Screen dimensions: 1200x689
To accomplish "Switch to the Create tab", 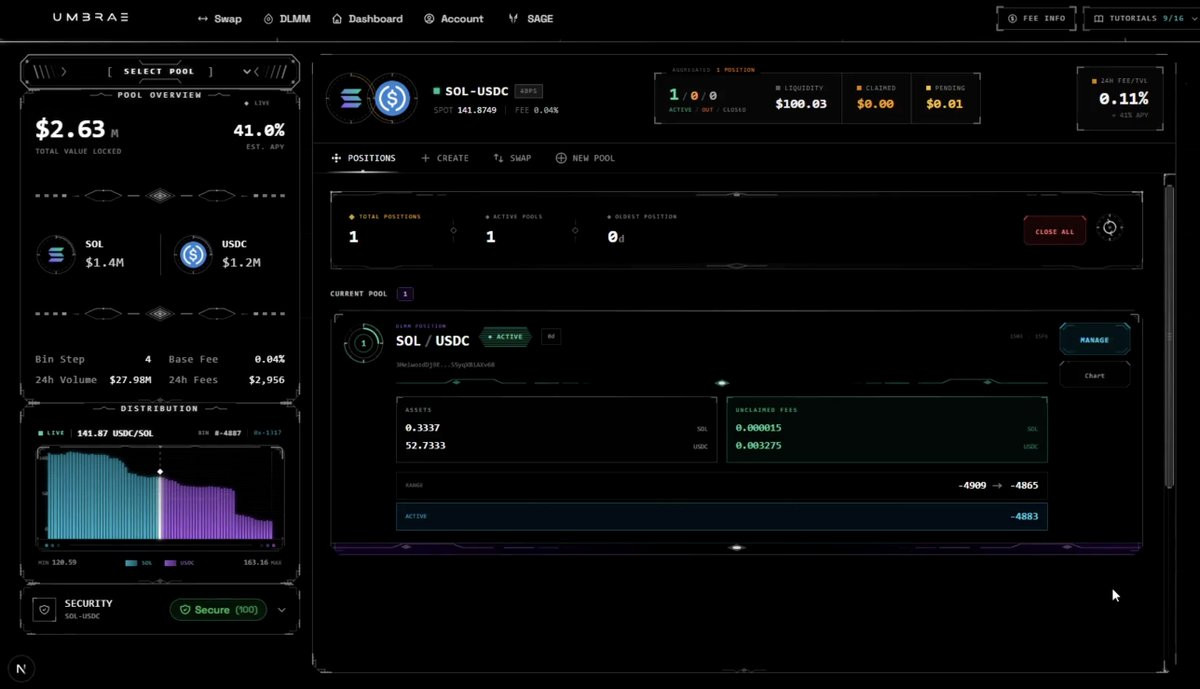I will point(445,158).
